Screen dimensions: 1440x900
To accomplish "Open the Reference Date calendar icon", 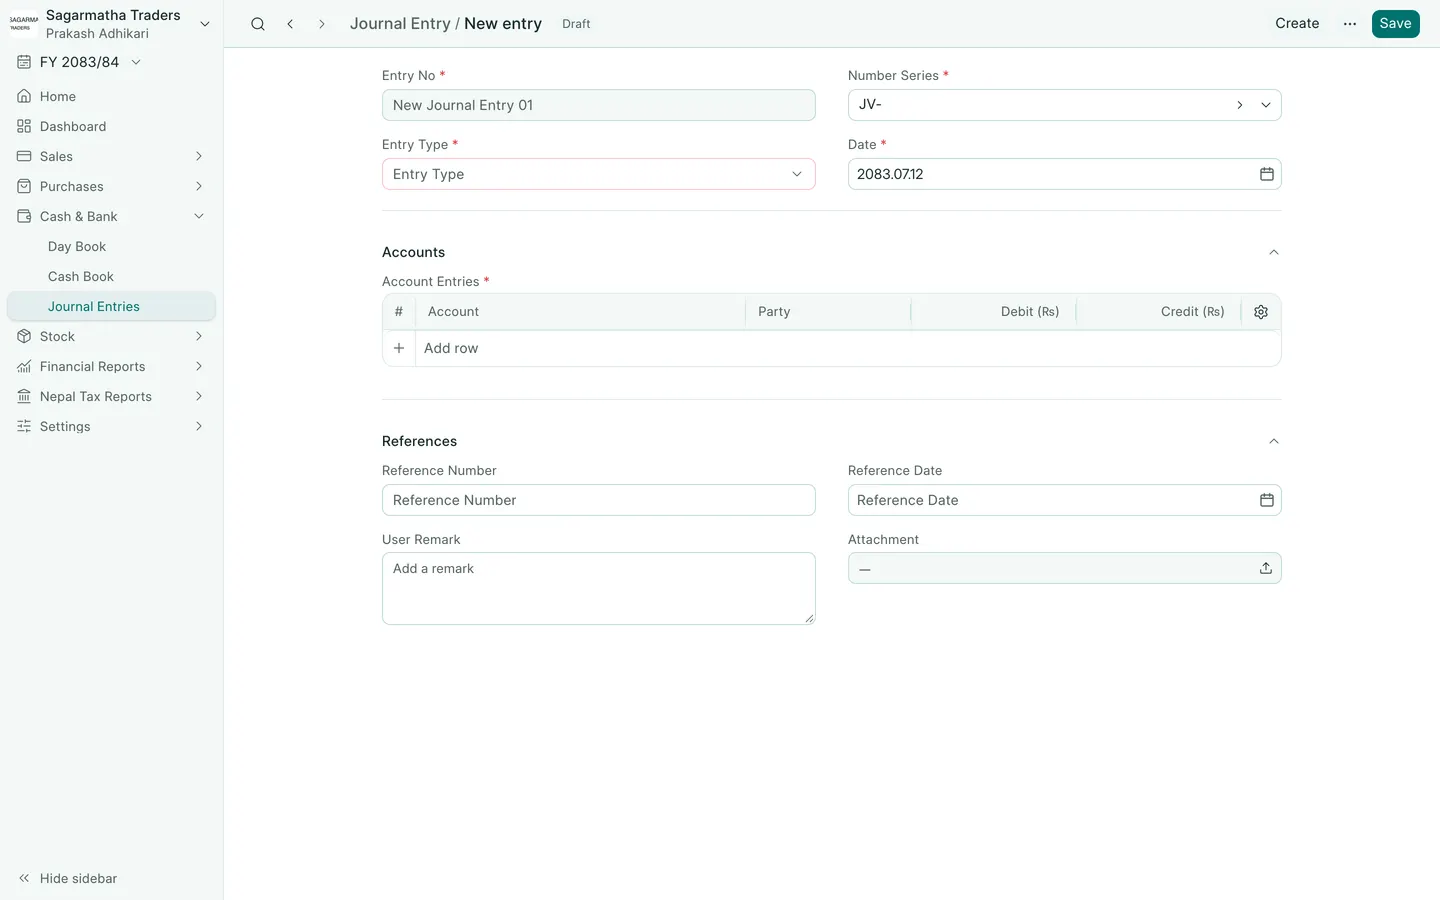I will pyautogui.click(x=1266, y=500).
